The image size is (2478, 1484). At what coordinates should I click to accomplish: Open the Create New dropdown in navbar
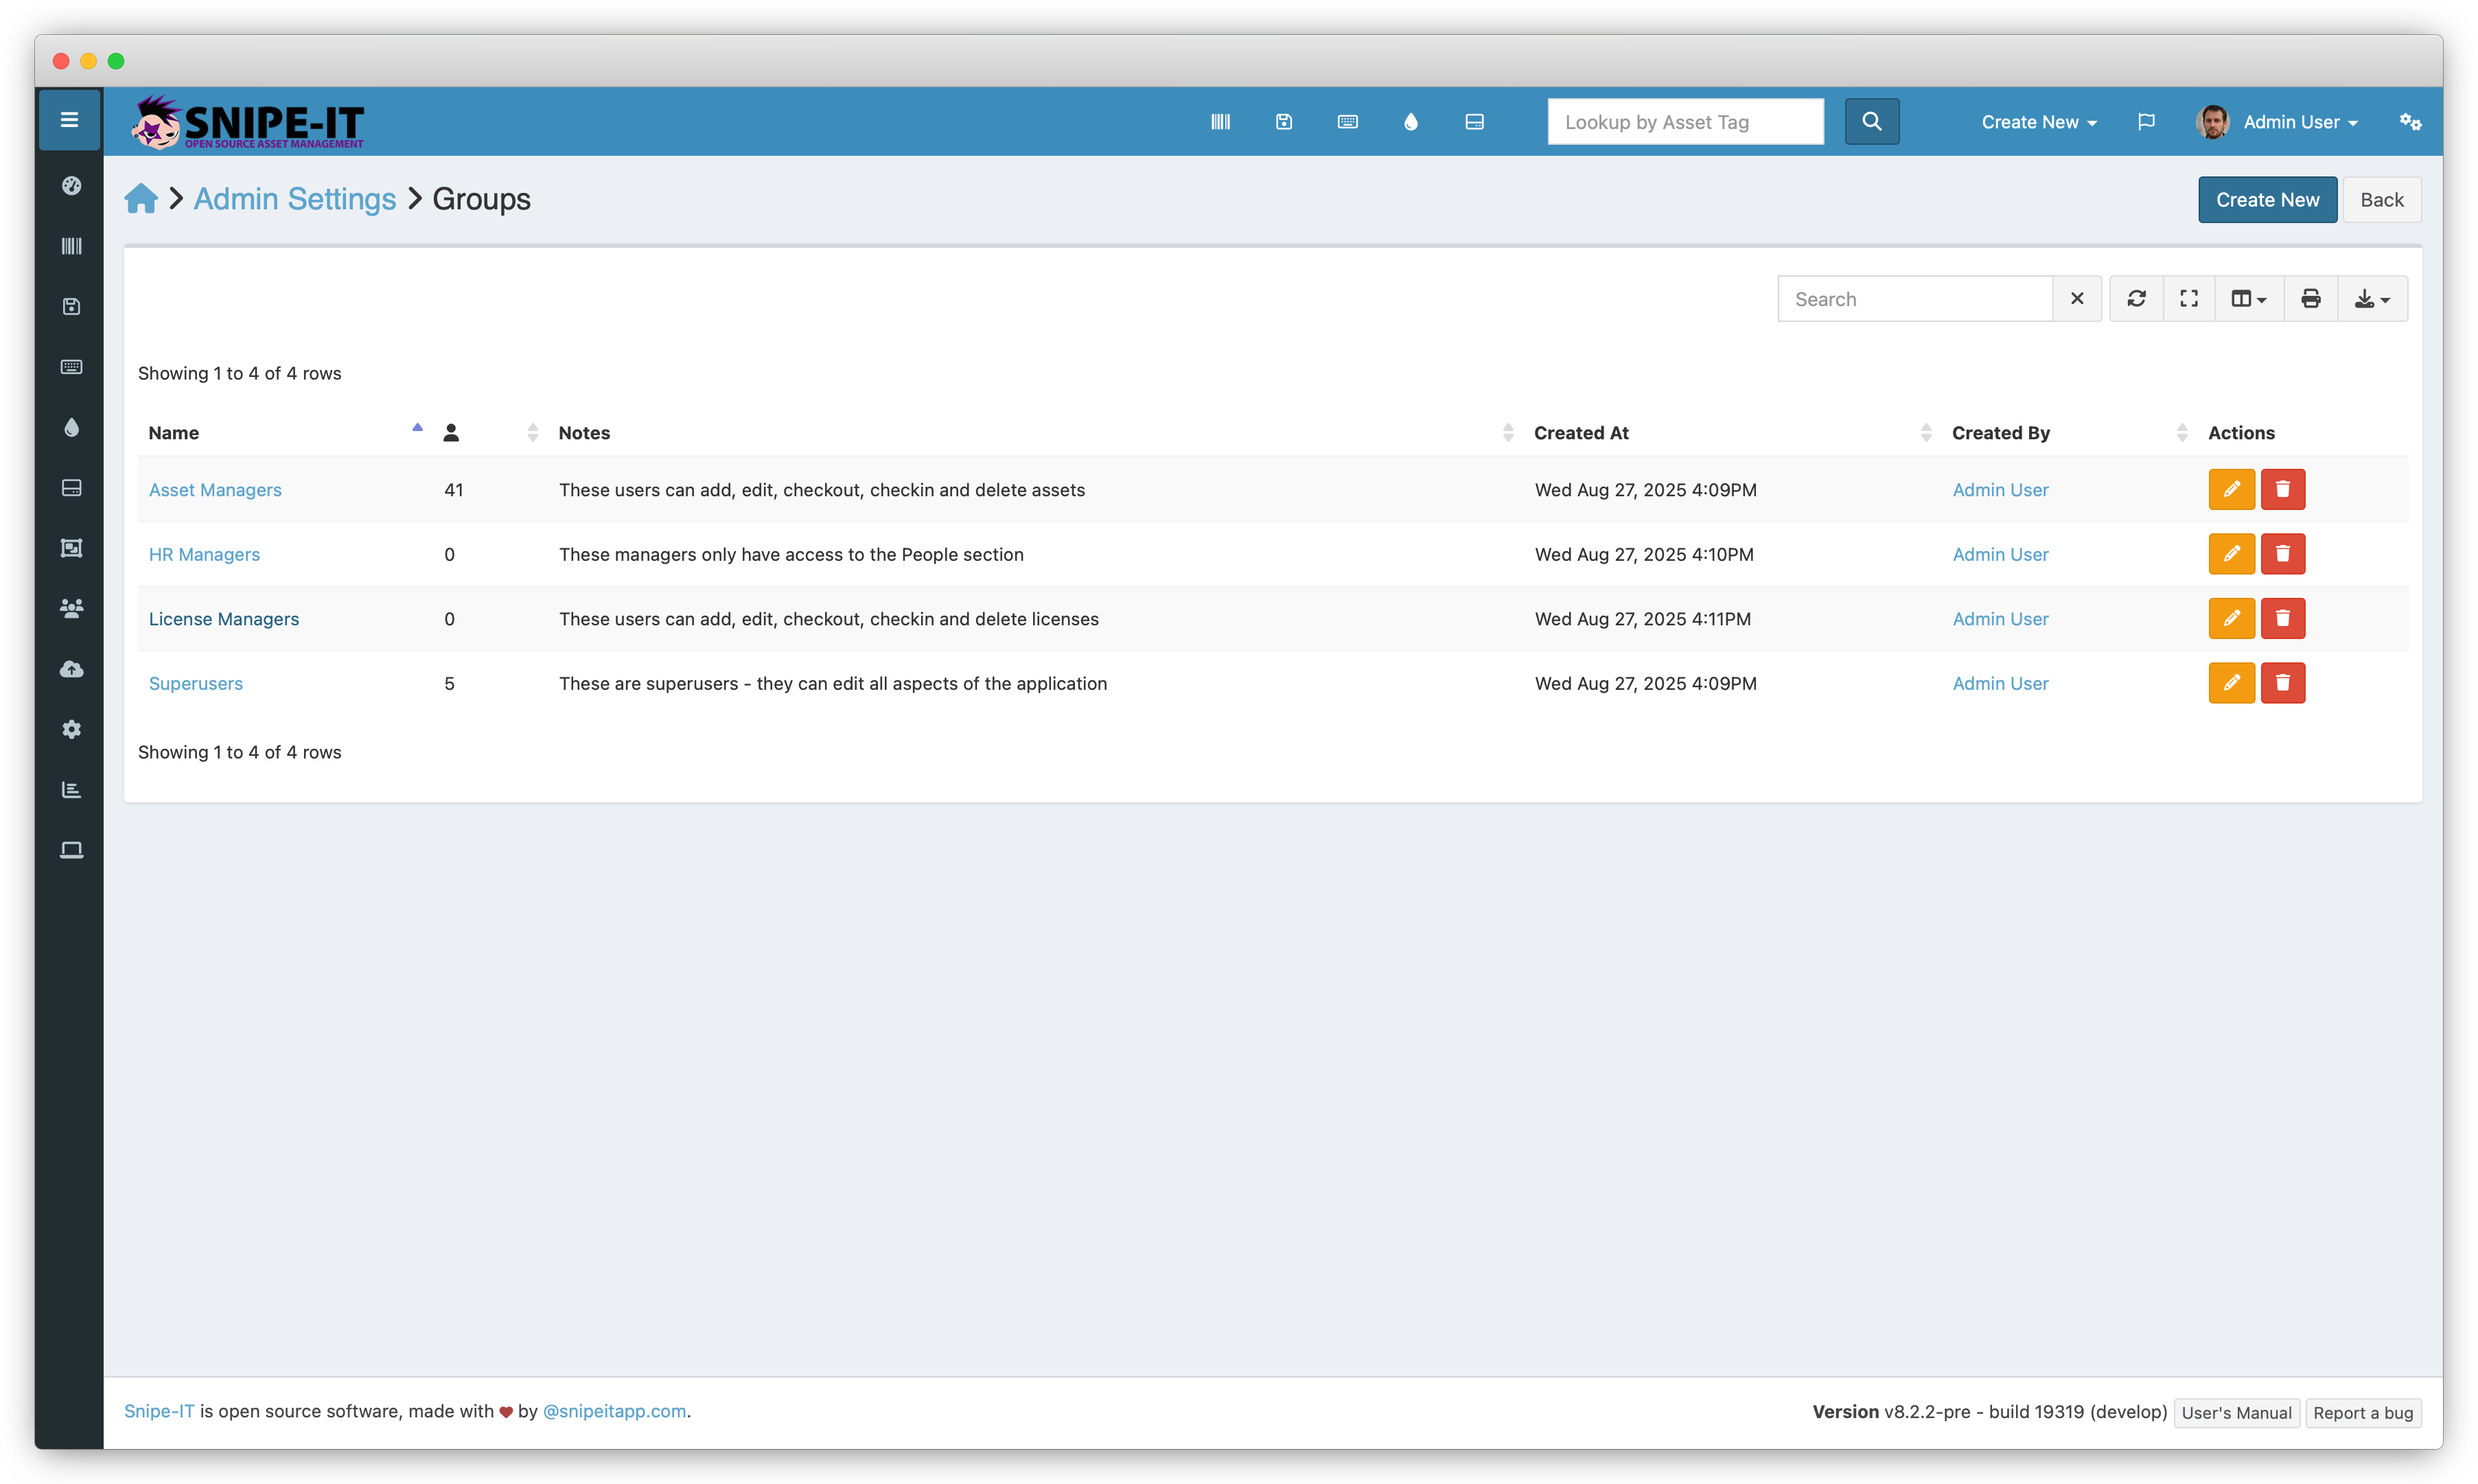click(x=2039, y=122)
